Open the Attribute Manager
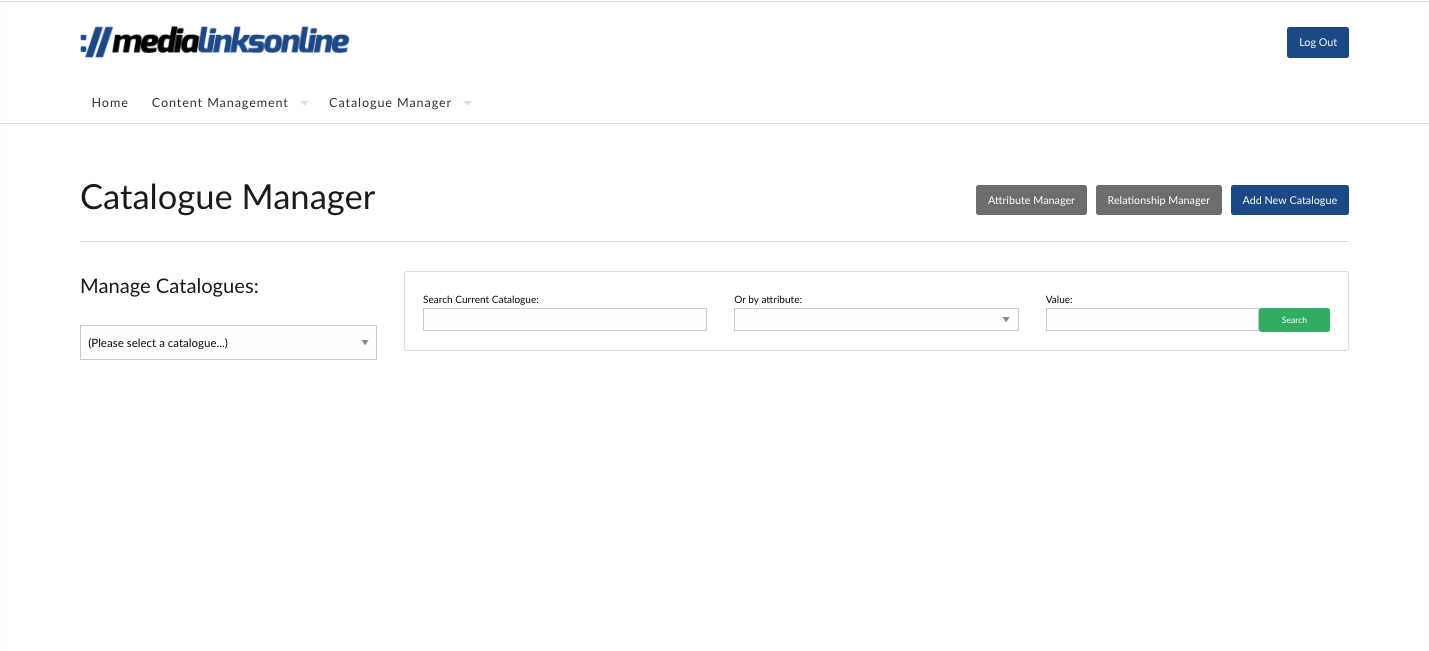Viewport: 1429px width, 651px height. [x=1031, y=200]
